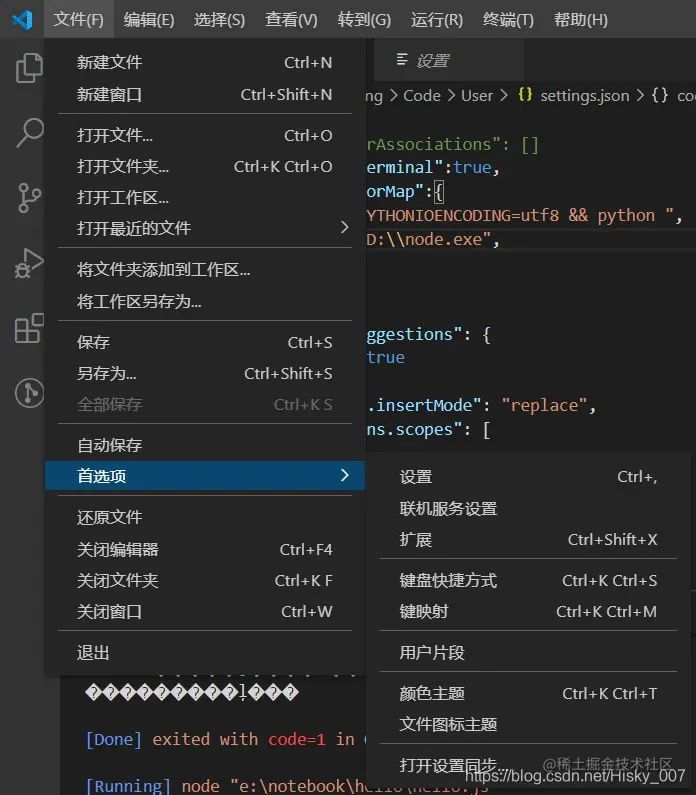Expand 打开最近的文件 submenu arrow

(345, 228)
